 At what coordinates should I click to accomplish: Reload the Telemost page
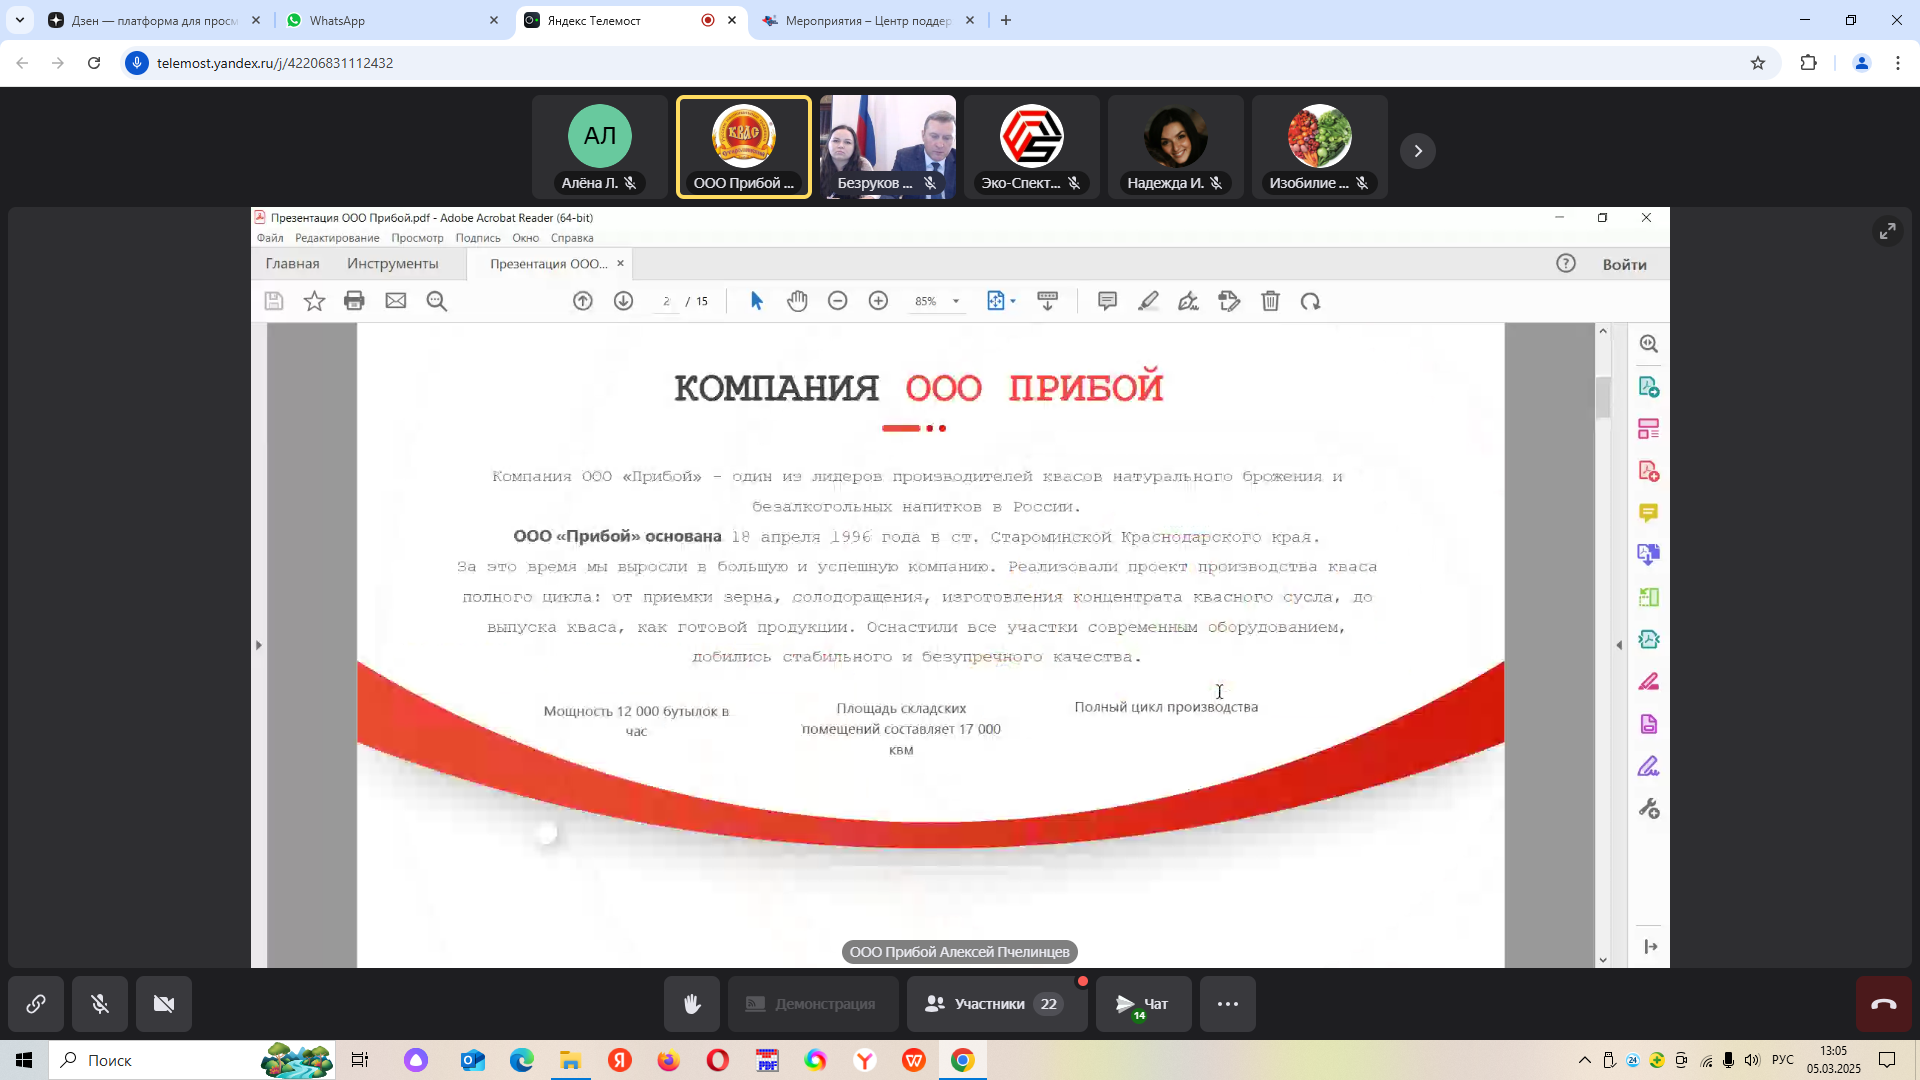94,63
